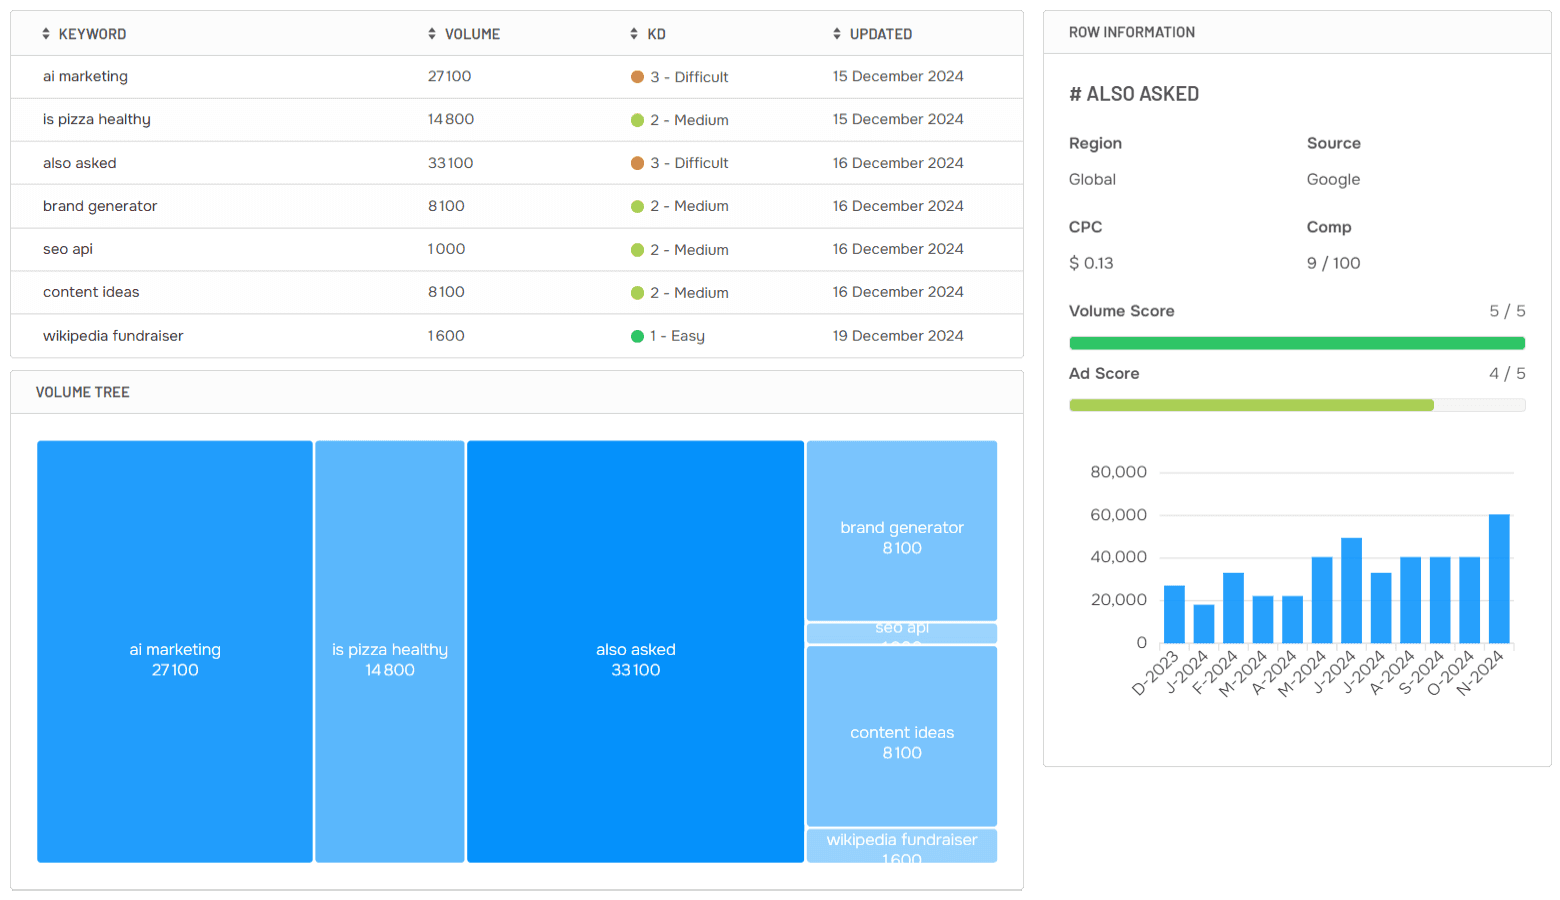Click the green KD dot for is pizza healthy
Screen dimensions: 1560x900
(x=637, y=120)
